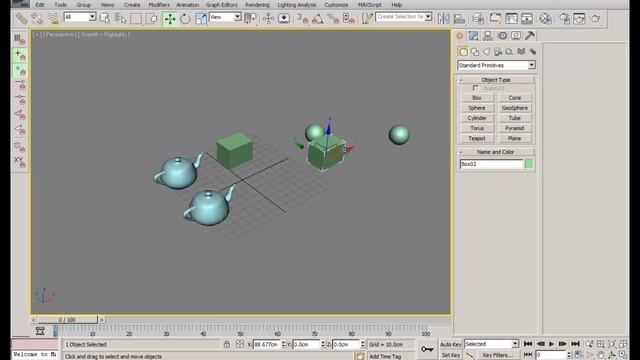Open the Standard Primitives dropdown
640x360 pixels.
pyautogui.click(x=496, y=65)
